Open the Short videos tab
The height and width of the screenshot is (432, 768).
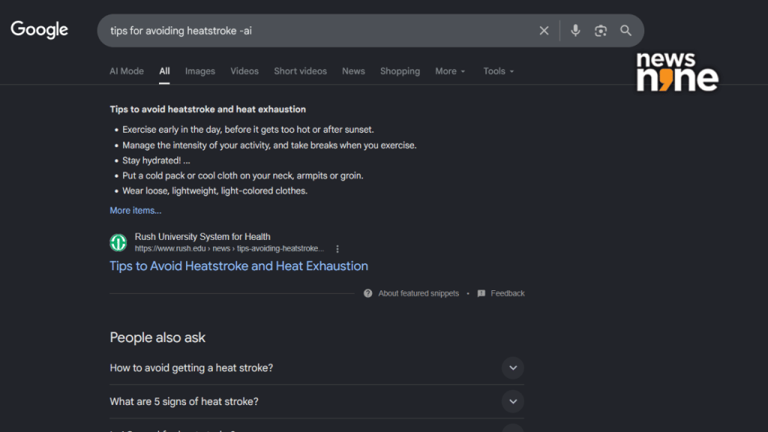point(300,71)
